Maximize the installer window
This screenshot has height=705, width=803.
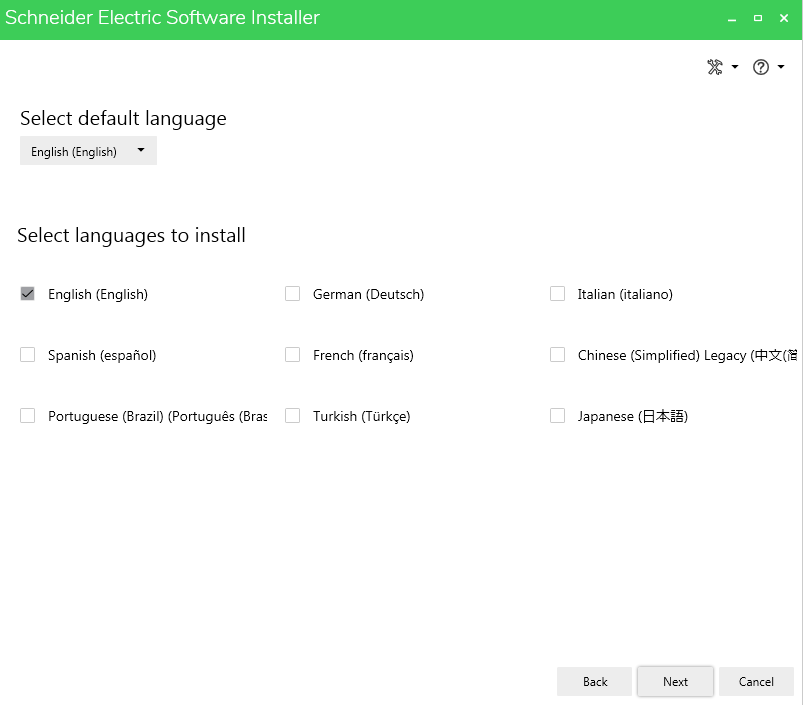coord(758,18)
